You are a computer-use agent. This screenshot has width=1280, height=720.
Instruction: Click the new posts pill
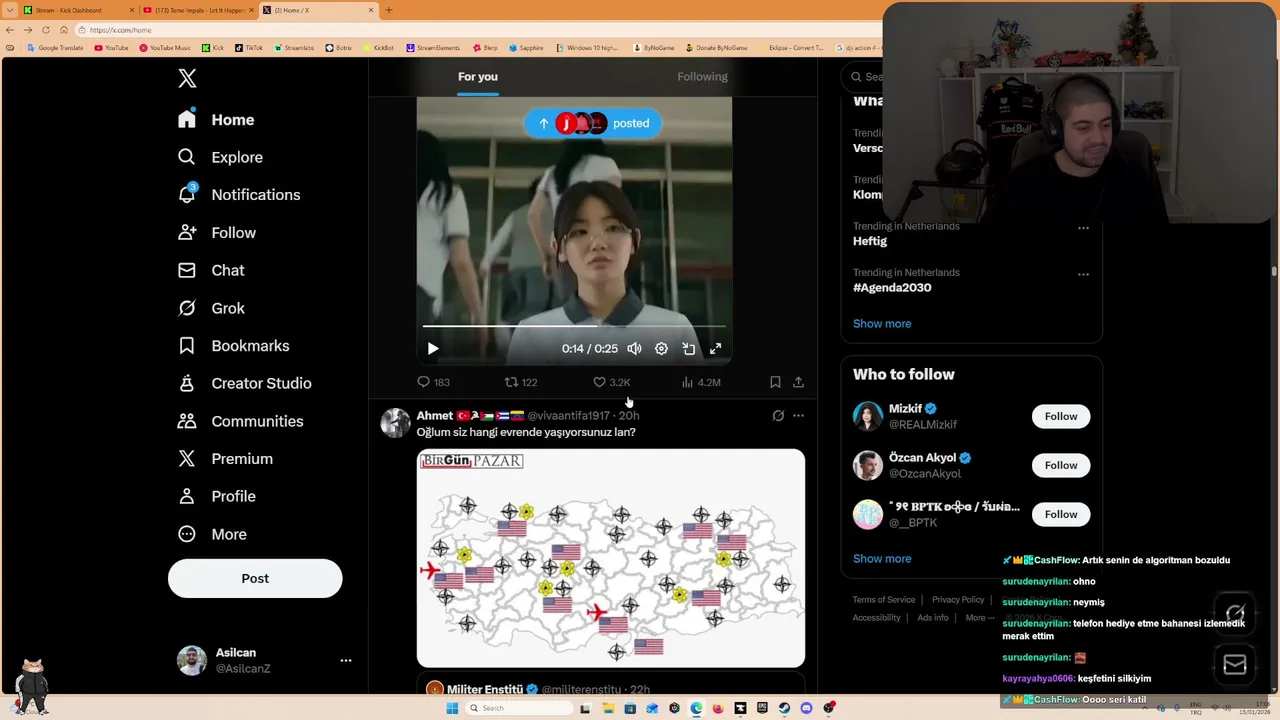point(593,123)
